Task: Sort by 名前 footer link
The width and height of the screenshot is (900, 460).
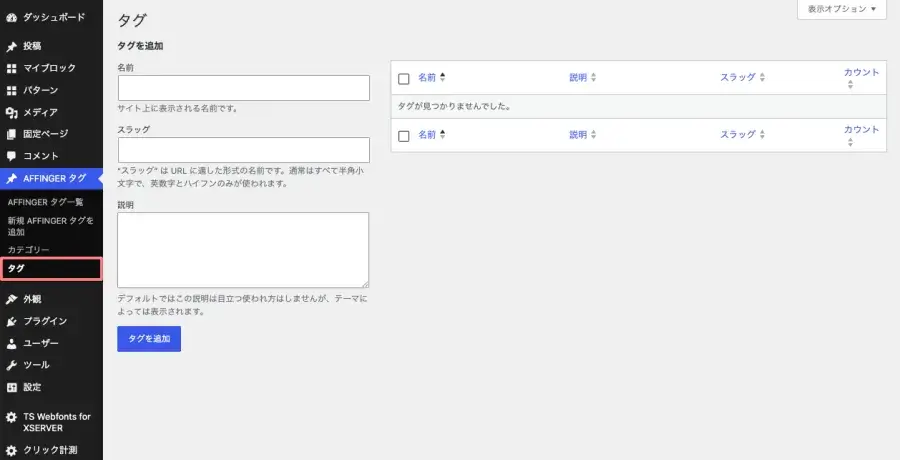Action: tap(426, 135)
